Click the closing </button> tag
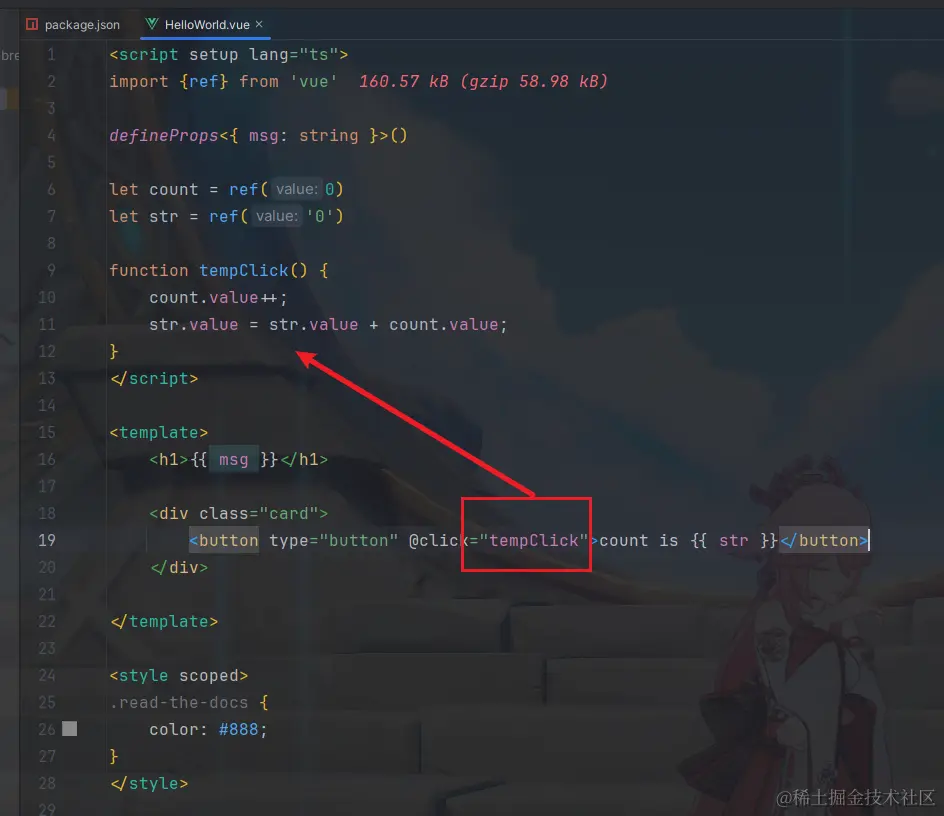The image size is (944, 816). [x=824, y=540]
